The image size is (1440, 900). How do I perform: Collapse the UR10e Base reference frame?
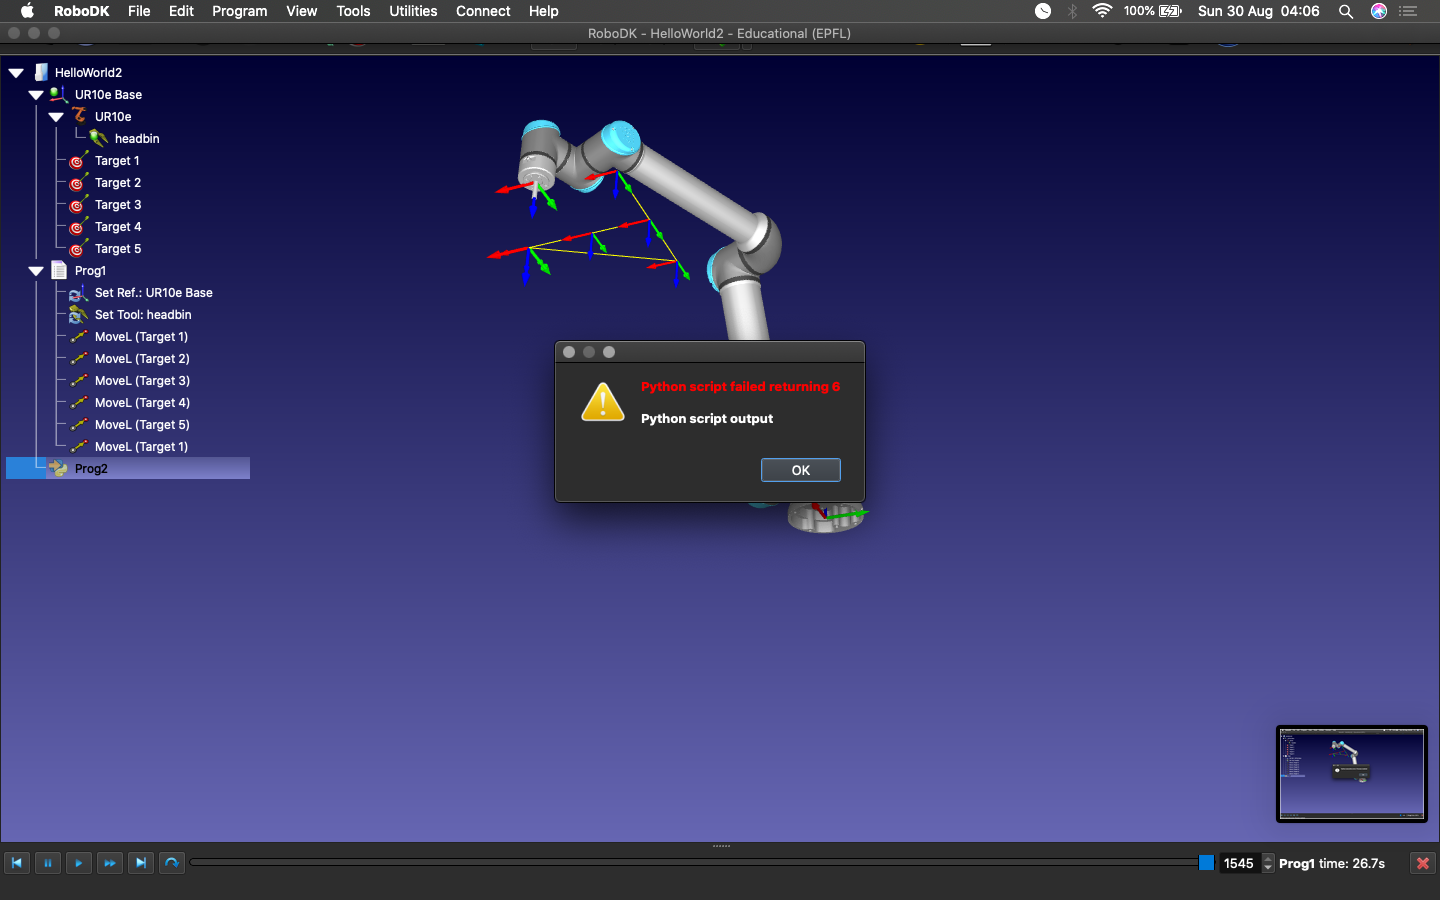click(x=36, y=95)
